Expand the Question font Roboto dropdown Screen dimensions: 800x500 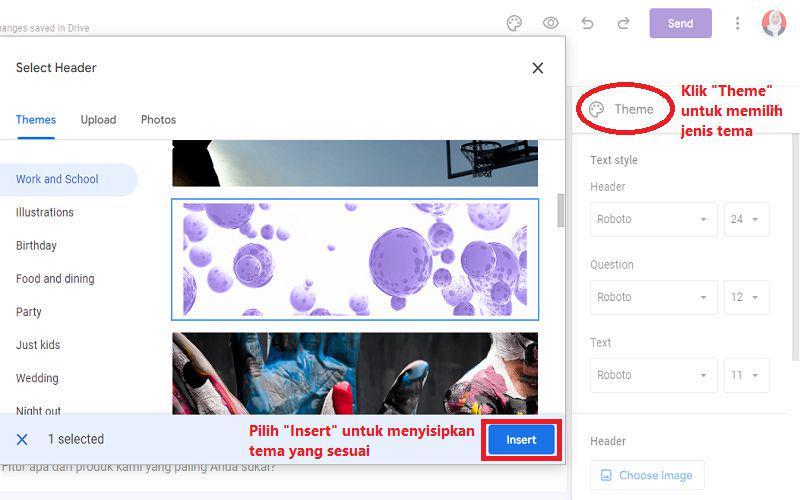click(x=654, y=297)
